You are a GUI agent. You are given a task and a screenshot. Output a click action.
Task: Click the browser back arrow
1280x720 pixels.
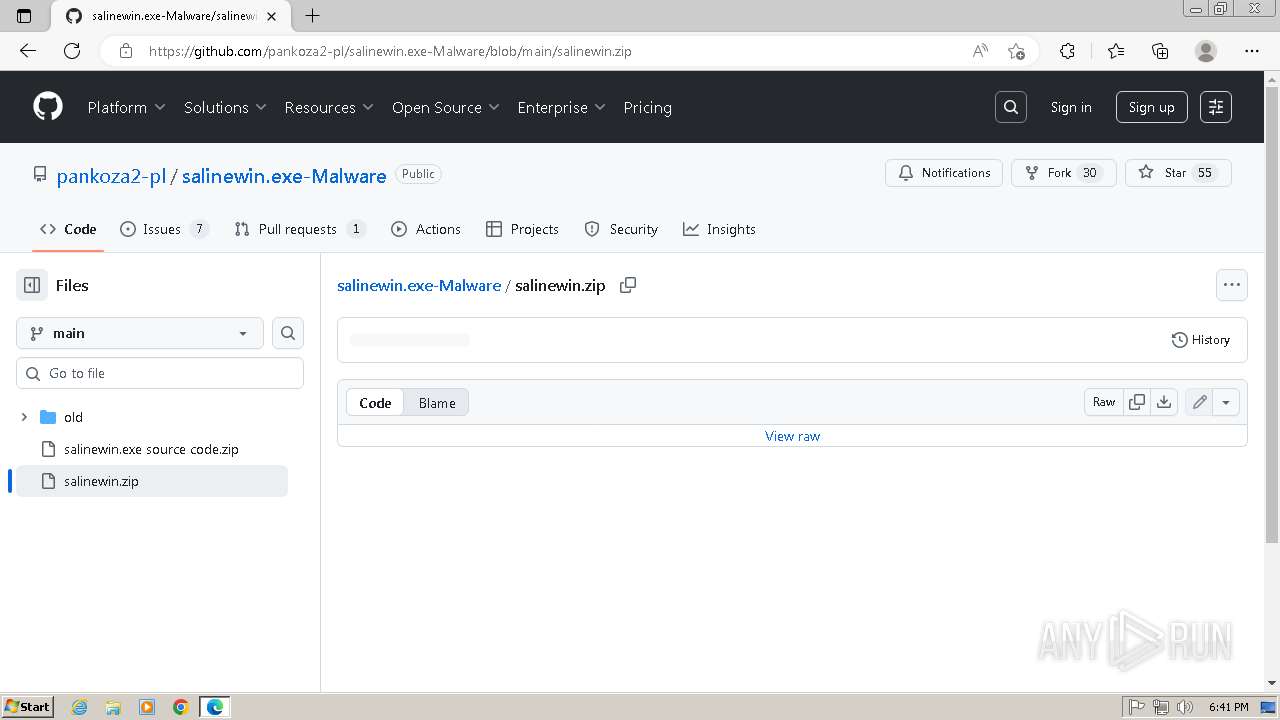(28, 51)
